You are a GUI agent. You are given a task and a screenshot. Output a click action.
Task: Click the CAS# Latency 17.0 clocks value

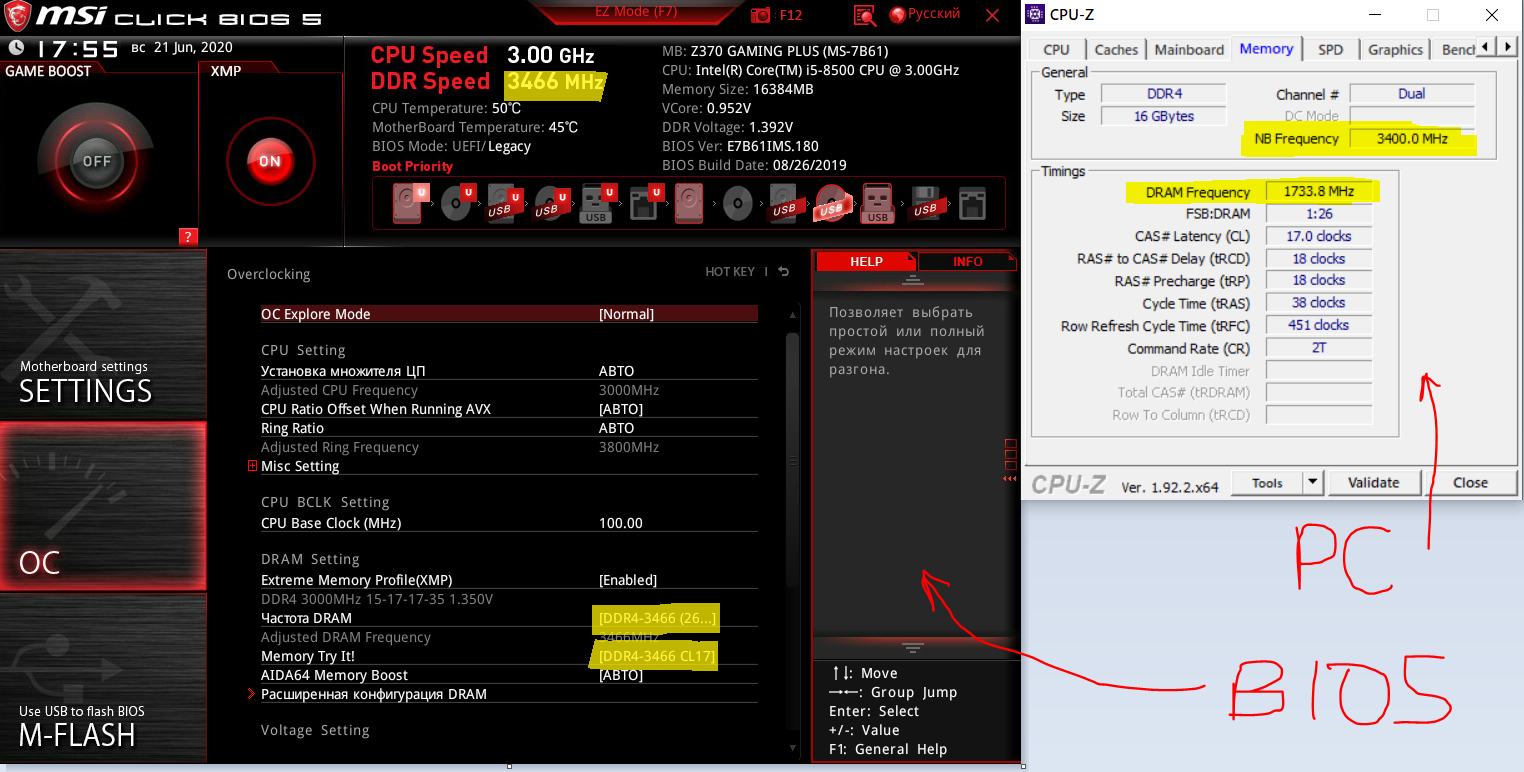coord(1319,236)
